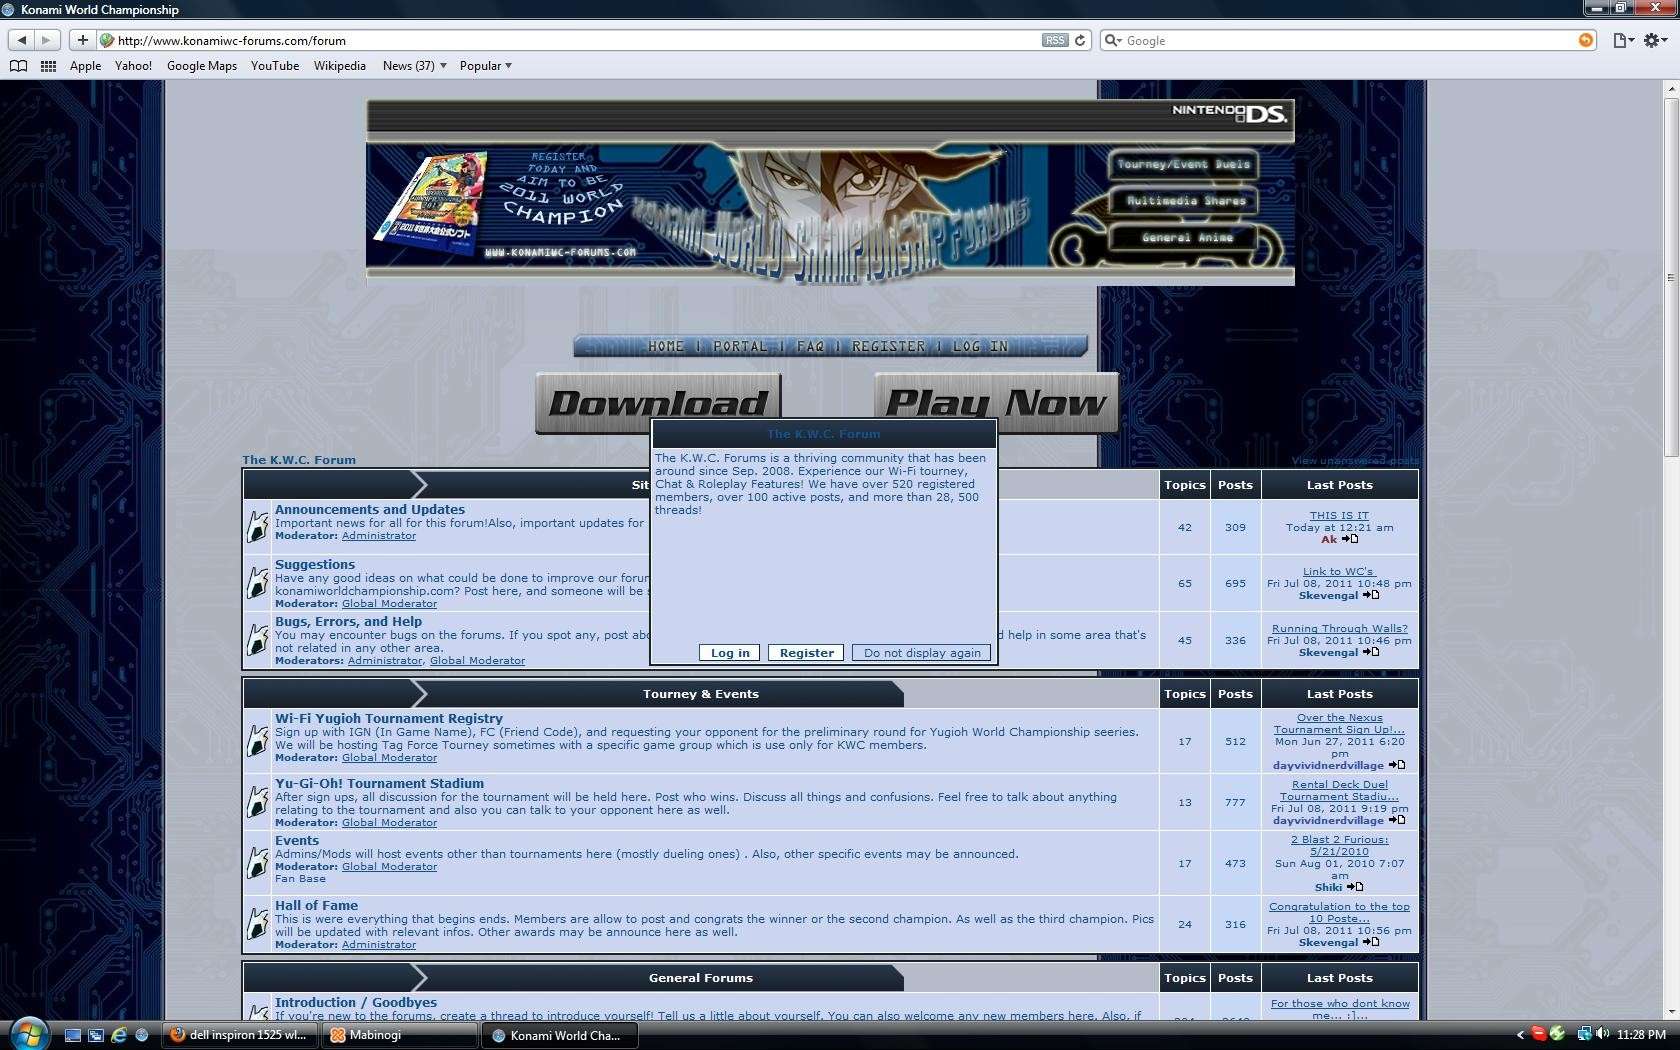Go back using the Safari back arrow

pos(22,40)
